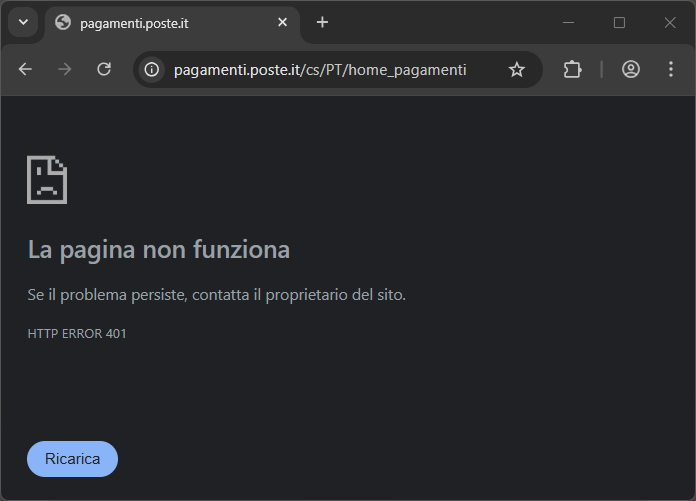The height and width of the screenshot is (501, 696).
Task: Open the Extensions puzzle icon
Action: tap(572, 69)
